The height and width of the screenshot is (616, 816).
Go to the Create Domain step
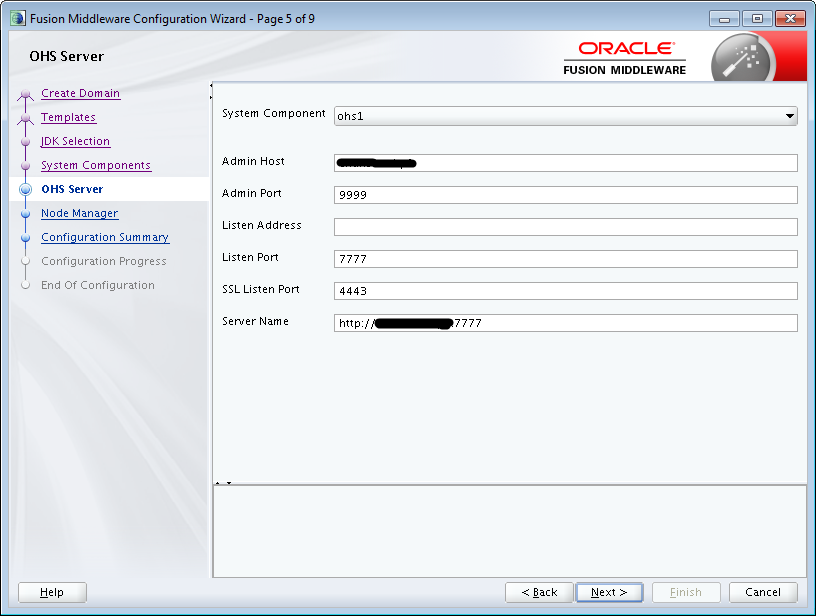[81, 93]
